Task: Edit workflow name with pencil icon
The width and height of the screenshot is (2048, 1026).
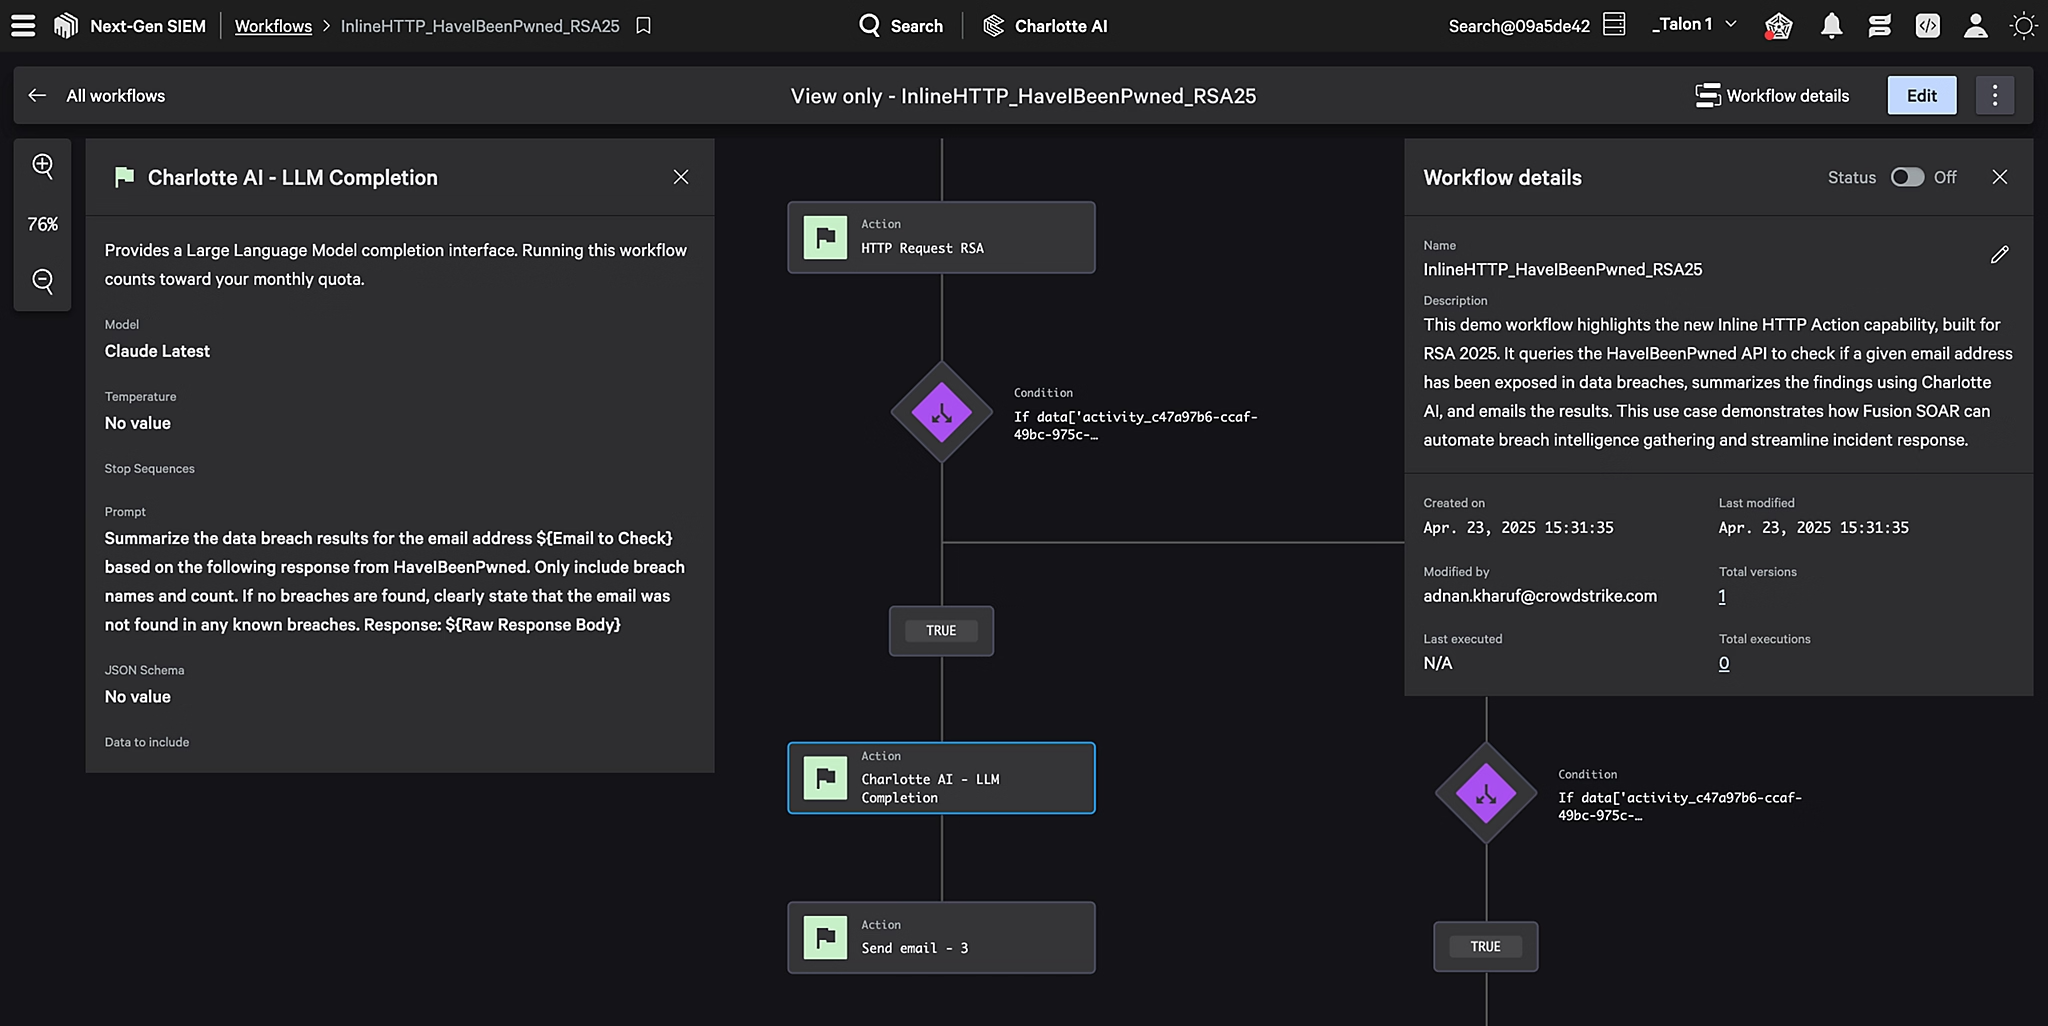Action: [x=1999, y=255]
